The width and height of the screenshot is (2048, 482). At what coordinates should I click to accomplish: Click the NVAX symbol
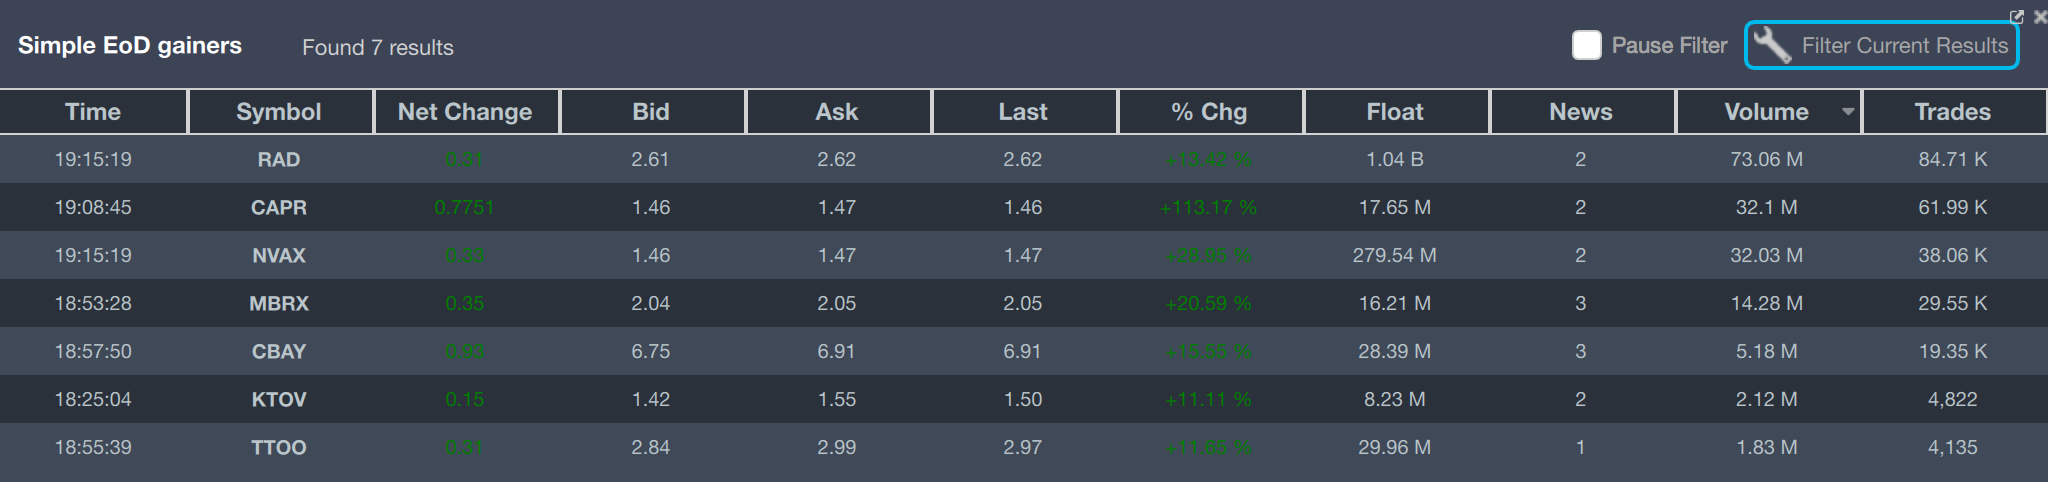[279, 256]
